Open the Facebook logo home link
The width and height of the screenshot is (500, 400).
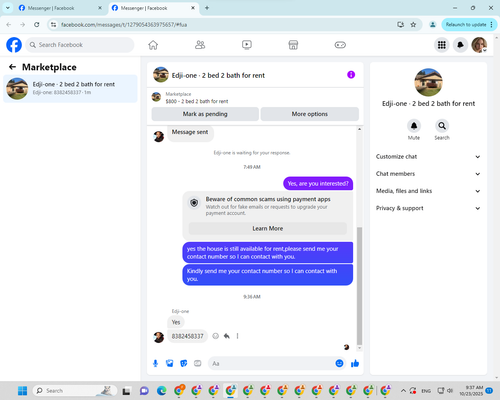click(14, 45)
